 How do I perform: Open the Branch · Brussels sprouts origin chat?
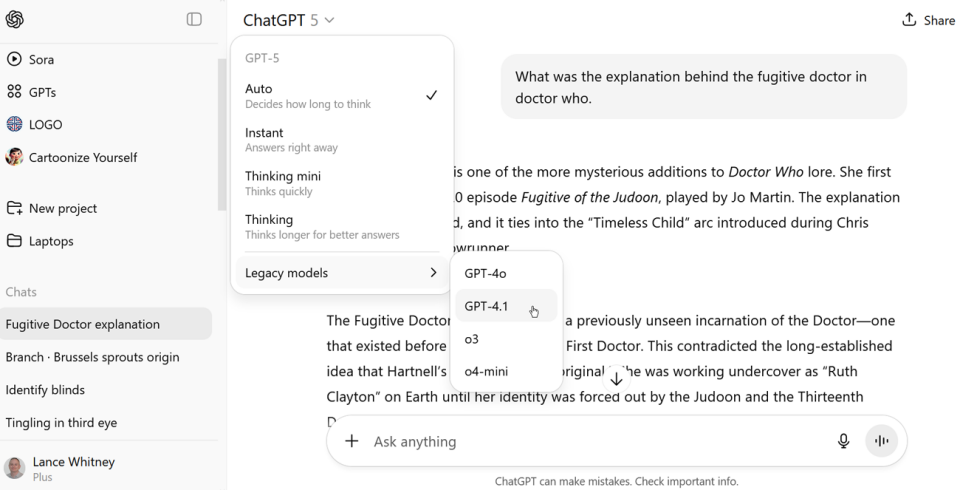click(x=93, y=357)
